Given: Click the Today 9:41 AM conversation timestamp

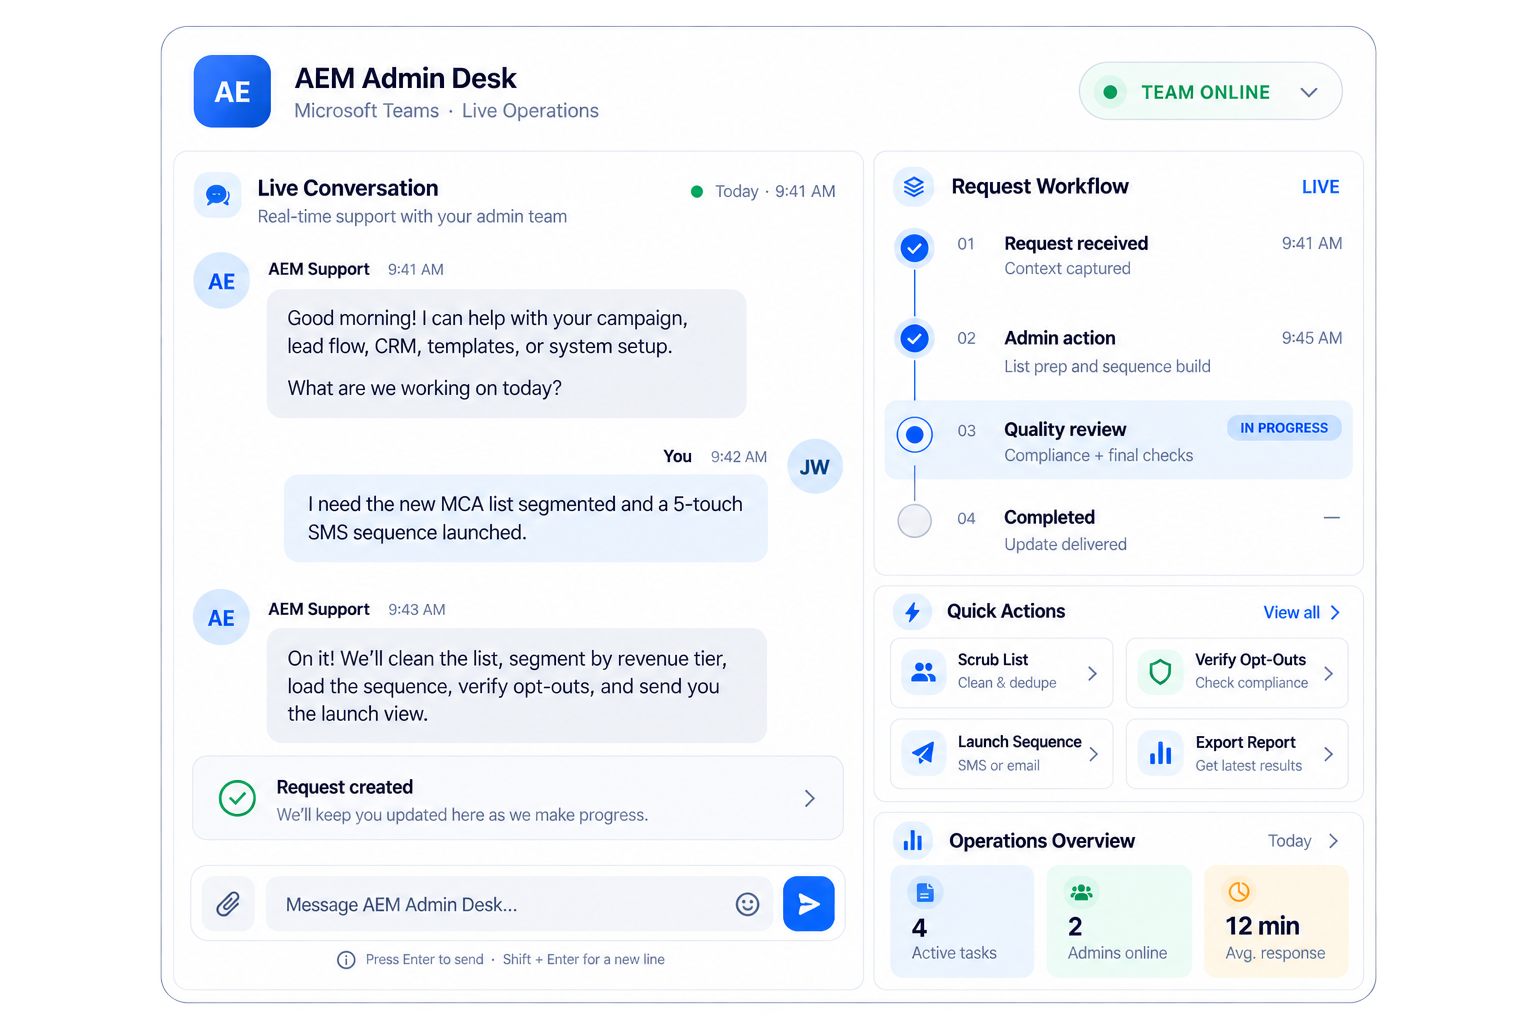Looking at the screenshot, I should [x=775, y=191].
